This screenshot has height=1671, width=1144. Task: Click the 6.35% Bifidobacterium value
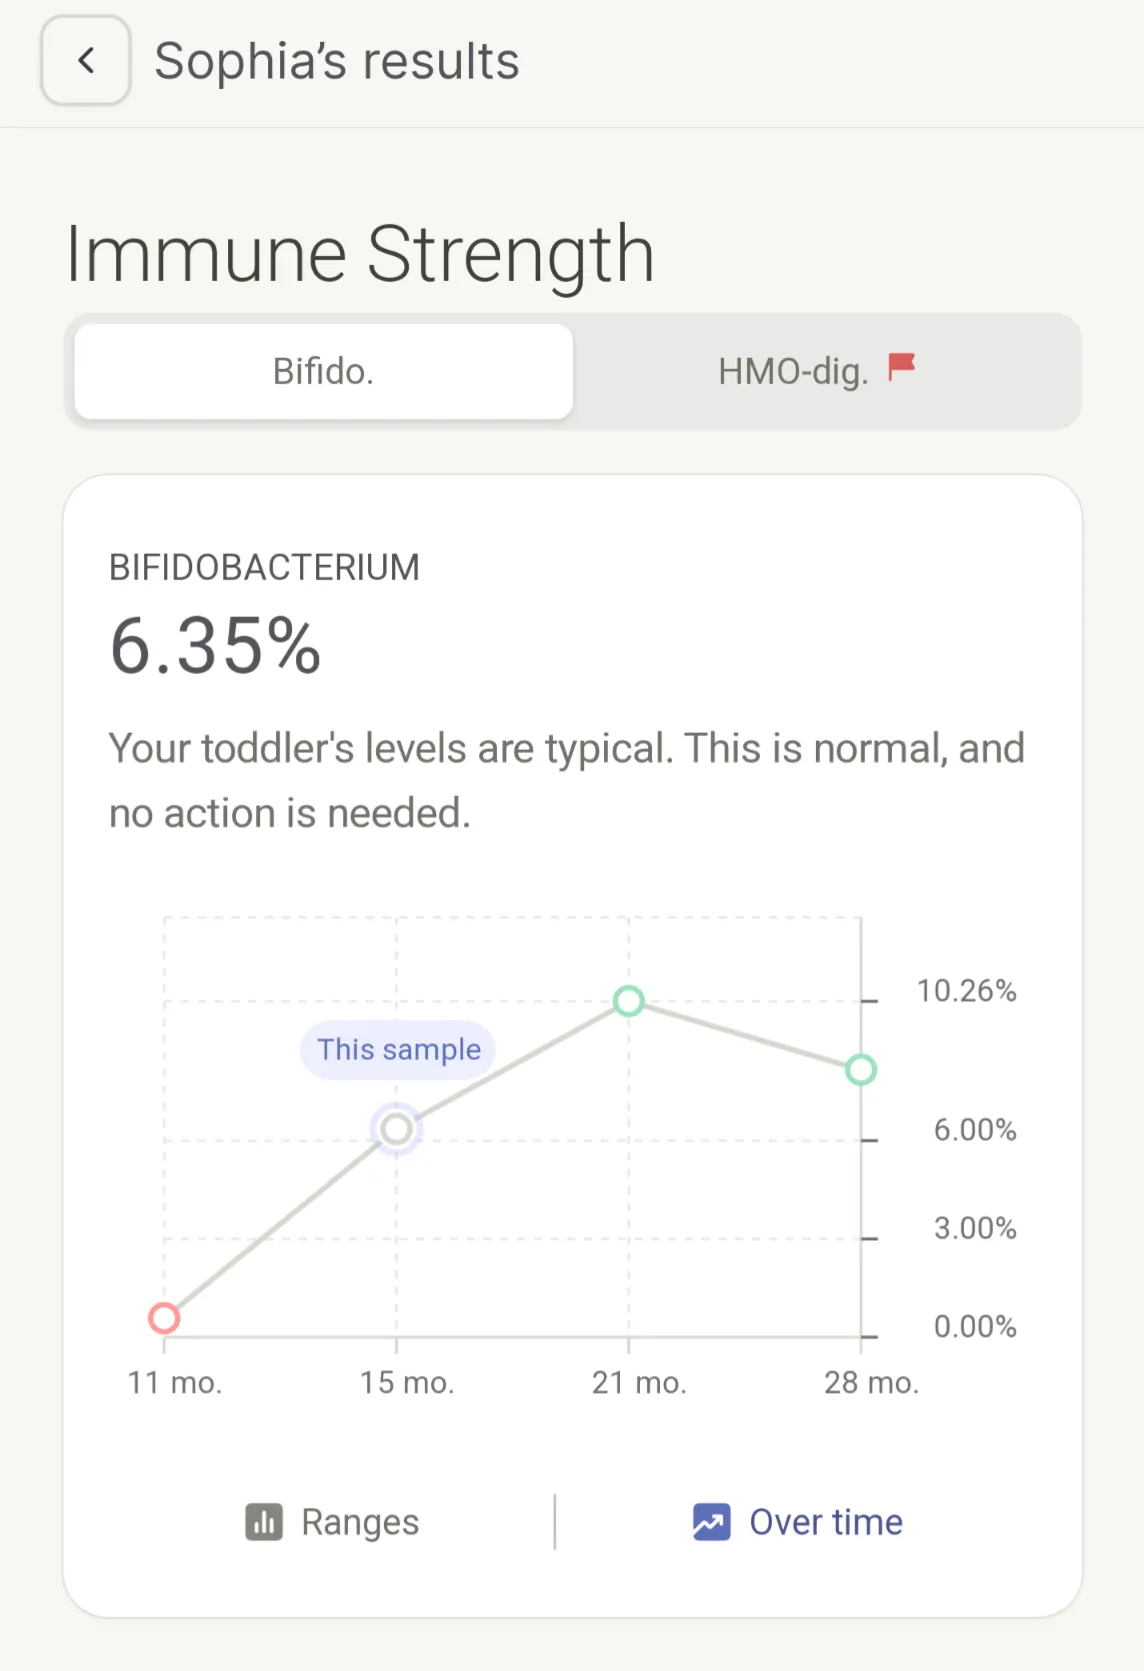215,645
